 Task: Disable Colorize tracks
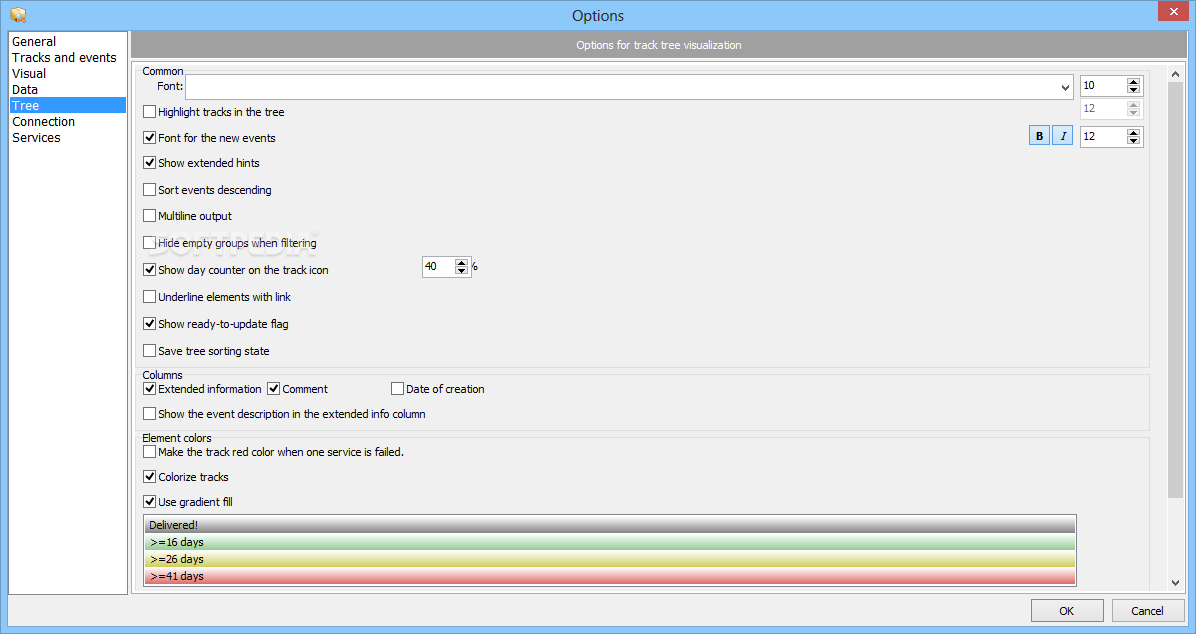coord(150,477)
